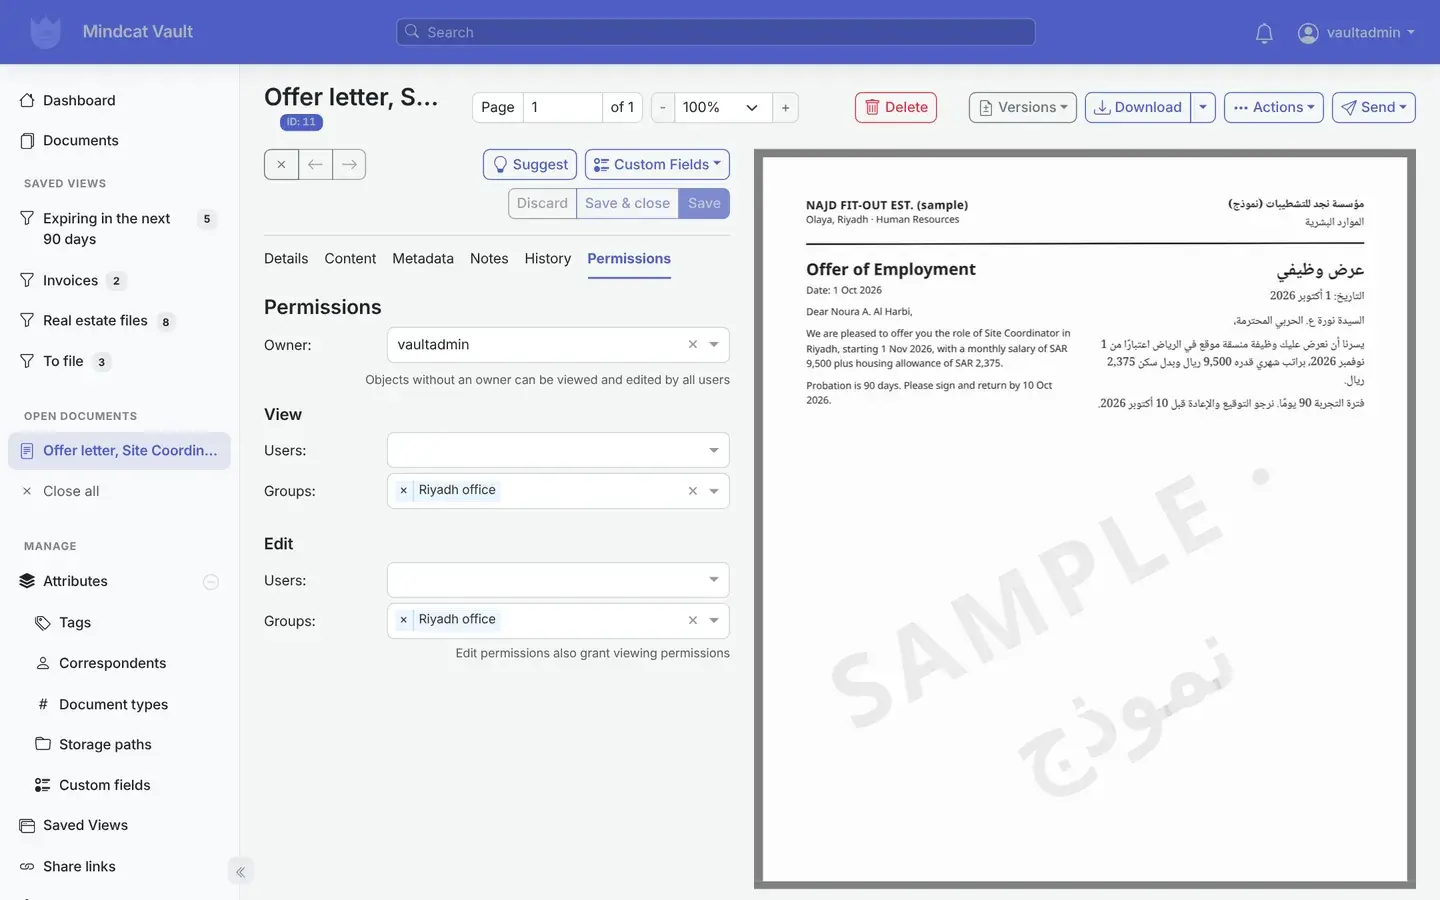Open the Send dropdown
The width and height of the screenshot is (1440, 900).
(x=1374, y=107)
